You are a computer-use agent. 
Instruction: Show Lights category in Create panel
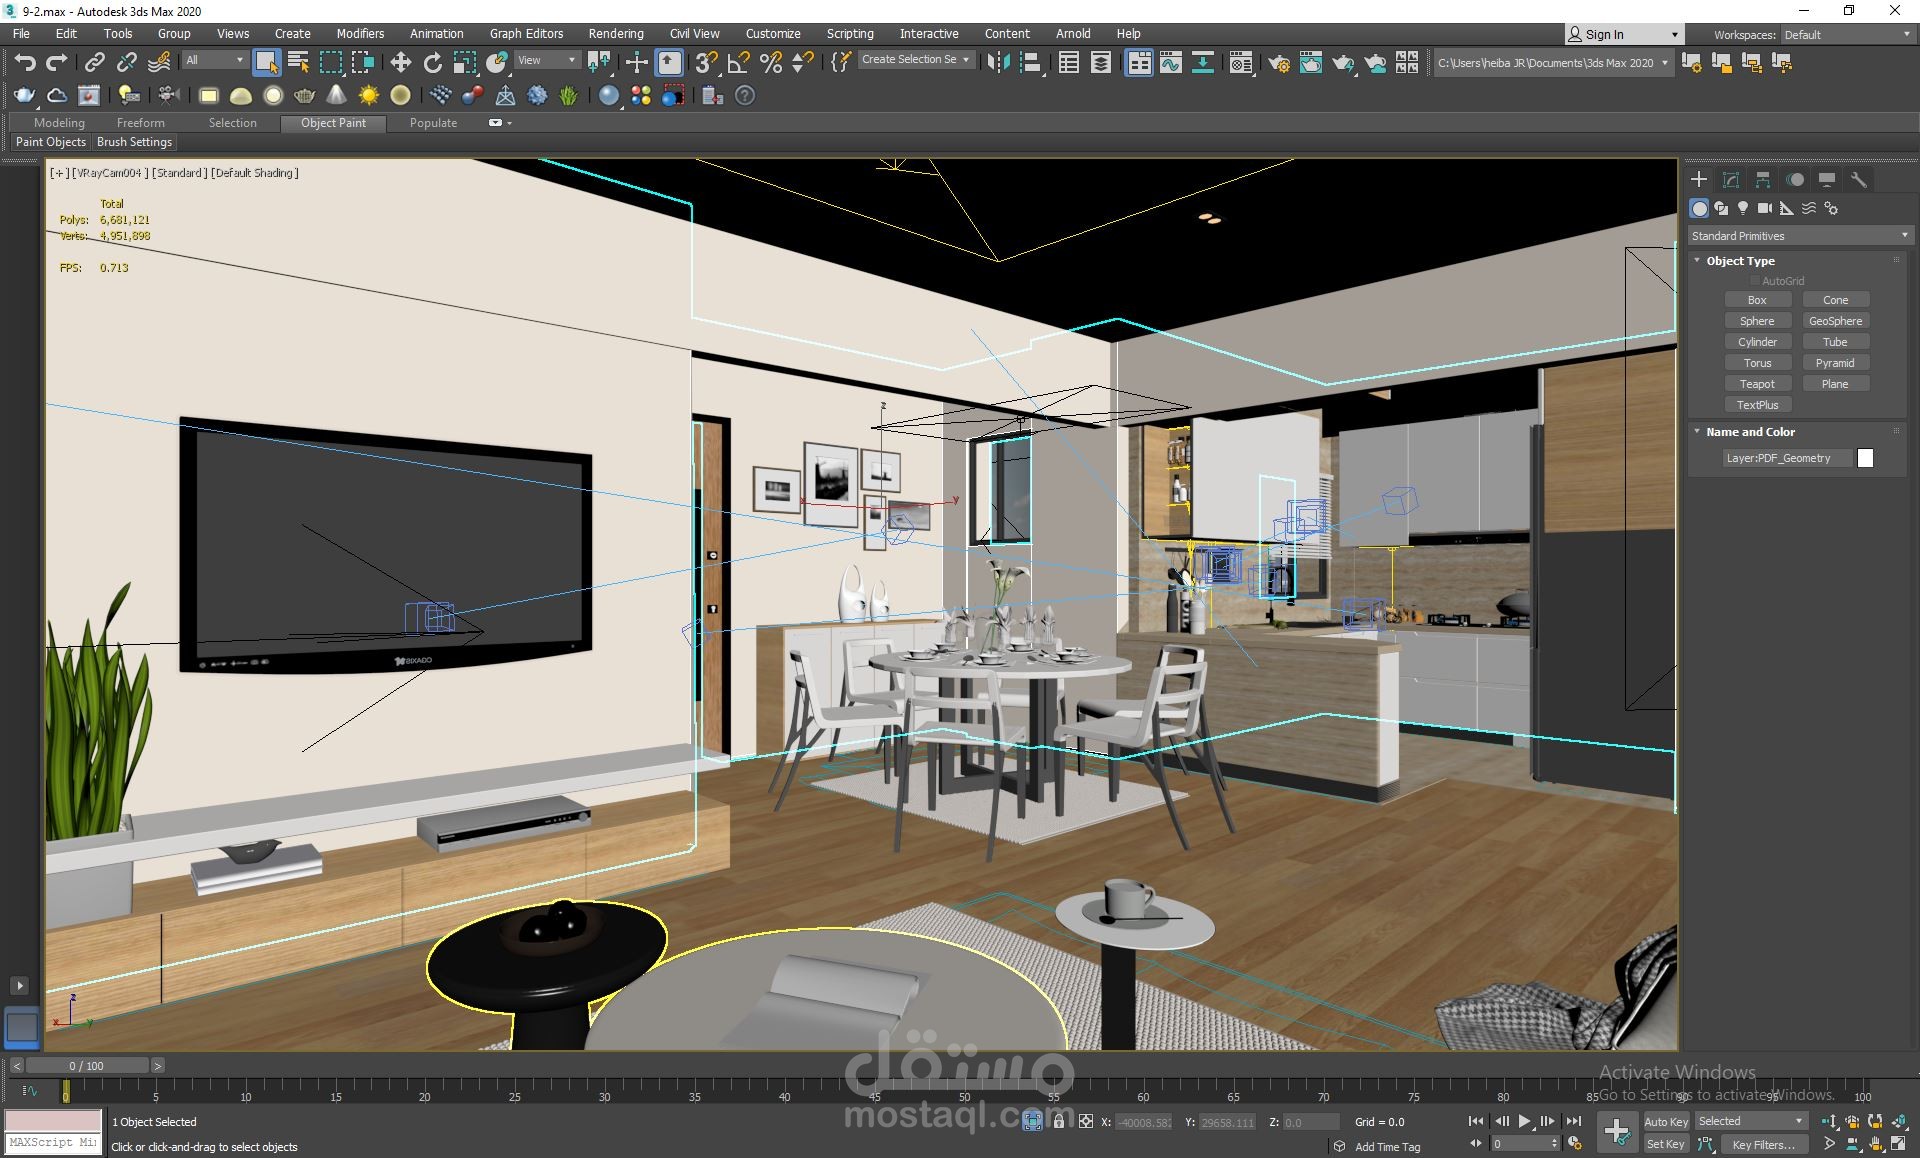click(1743, 208)
